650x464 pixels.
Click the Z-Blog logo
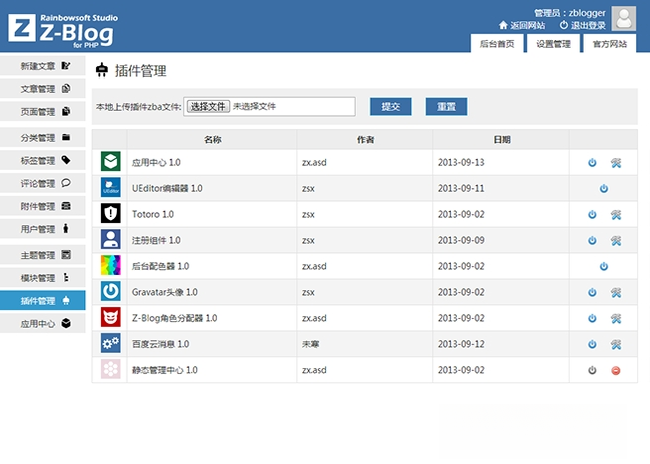(63, 30)
